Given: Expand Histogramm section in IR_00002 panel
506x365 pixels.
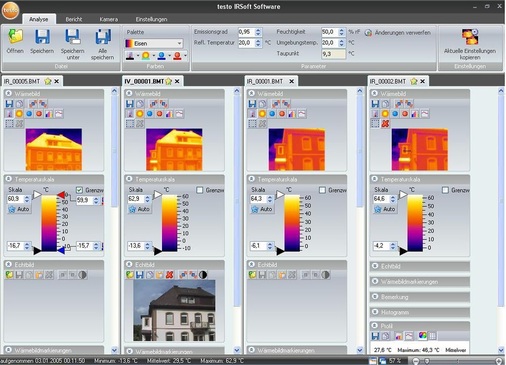Looking at the screenshot, I should (x=375, y=312).
